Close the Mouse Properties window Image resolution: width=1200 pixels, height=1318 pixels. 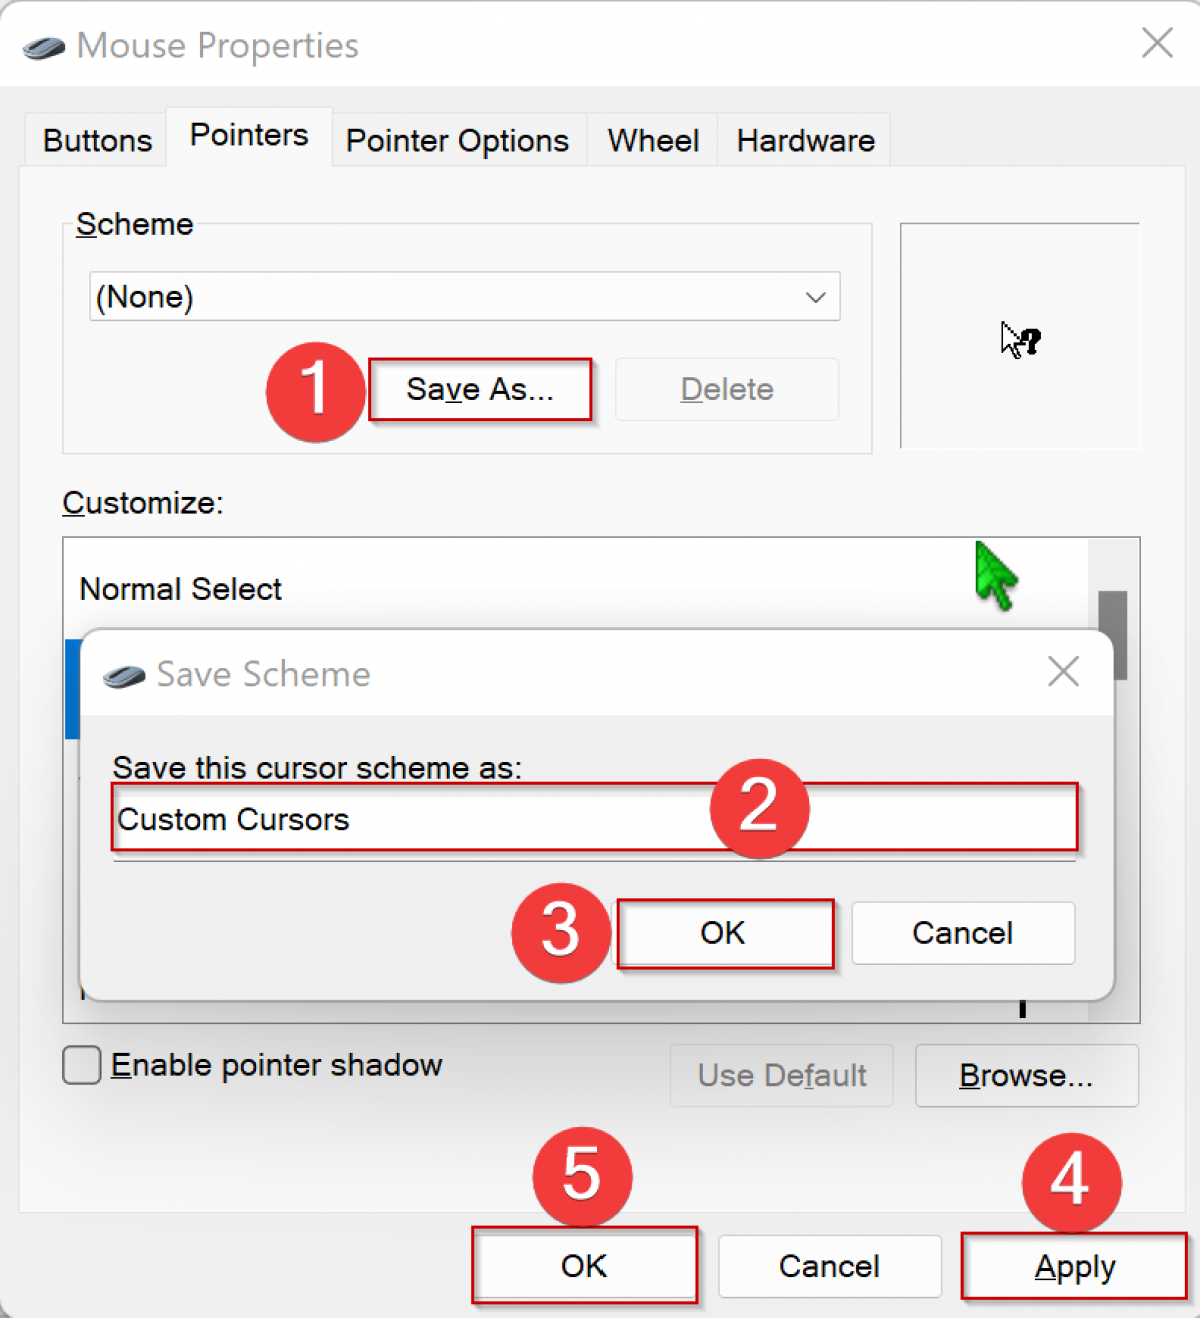1157,43
